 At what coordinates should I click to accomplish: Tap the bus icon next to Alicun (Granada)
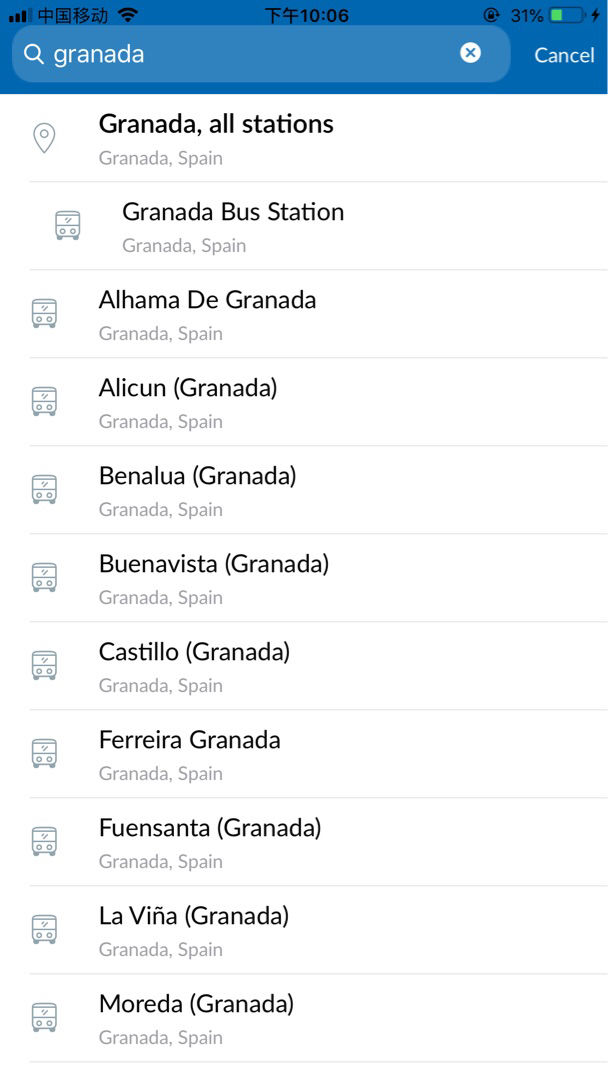click(x=44, y=402)
